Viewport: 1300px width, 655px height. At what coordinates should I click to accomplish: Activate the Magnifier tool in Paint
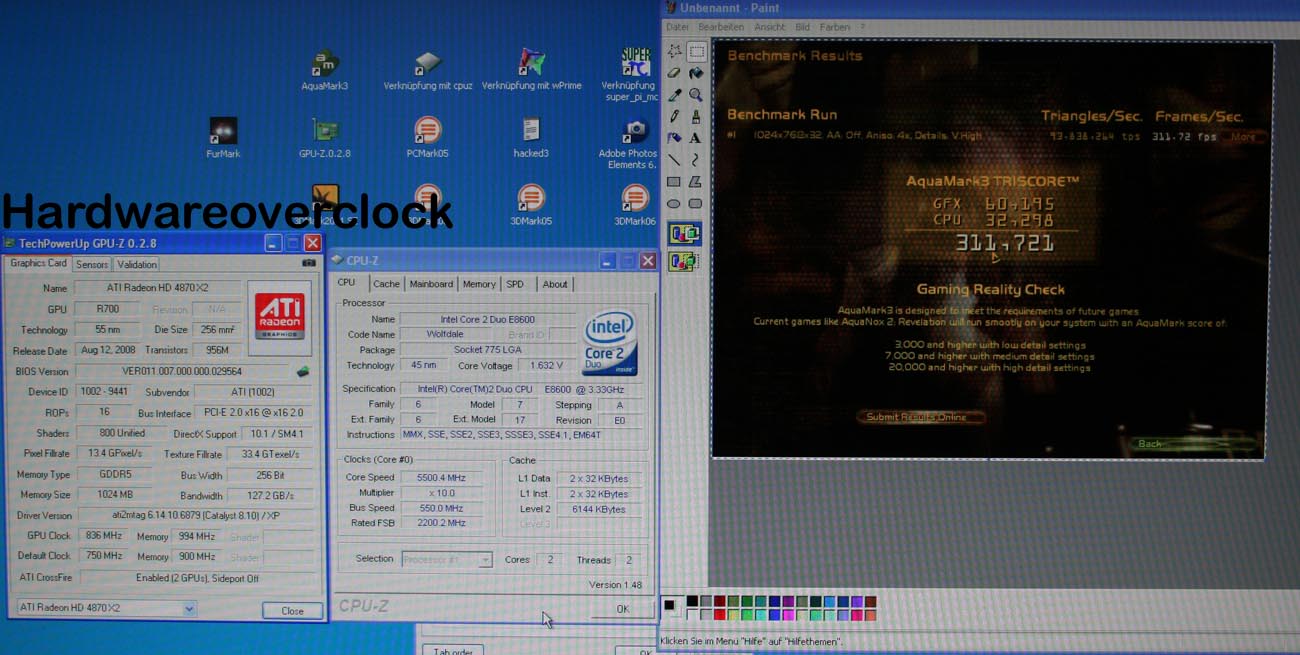point(696,95)
